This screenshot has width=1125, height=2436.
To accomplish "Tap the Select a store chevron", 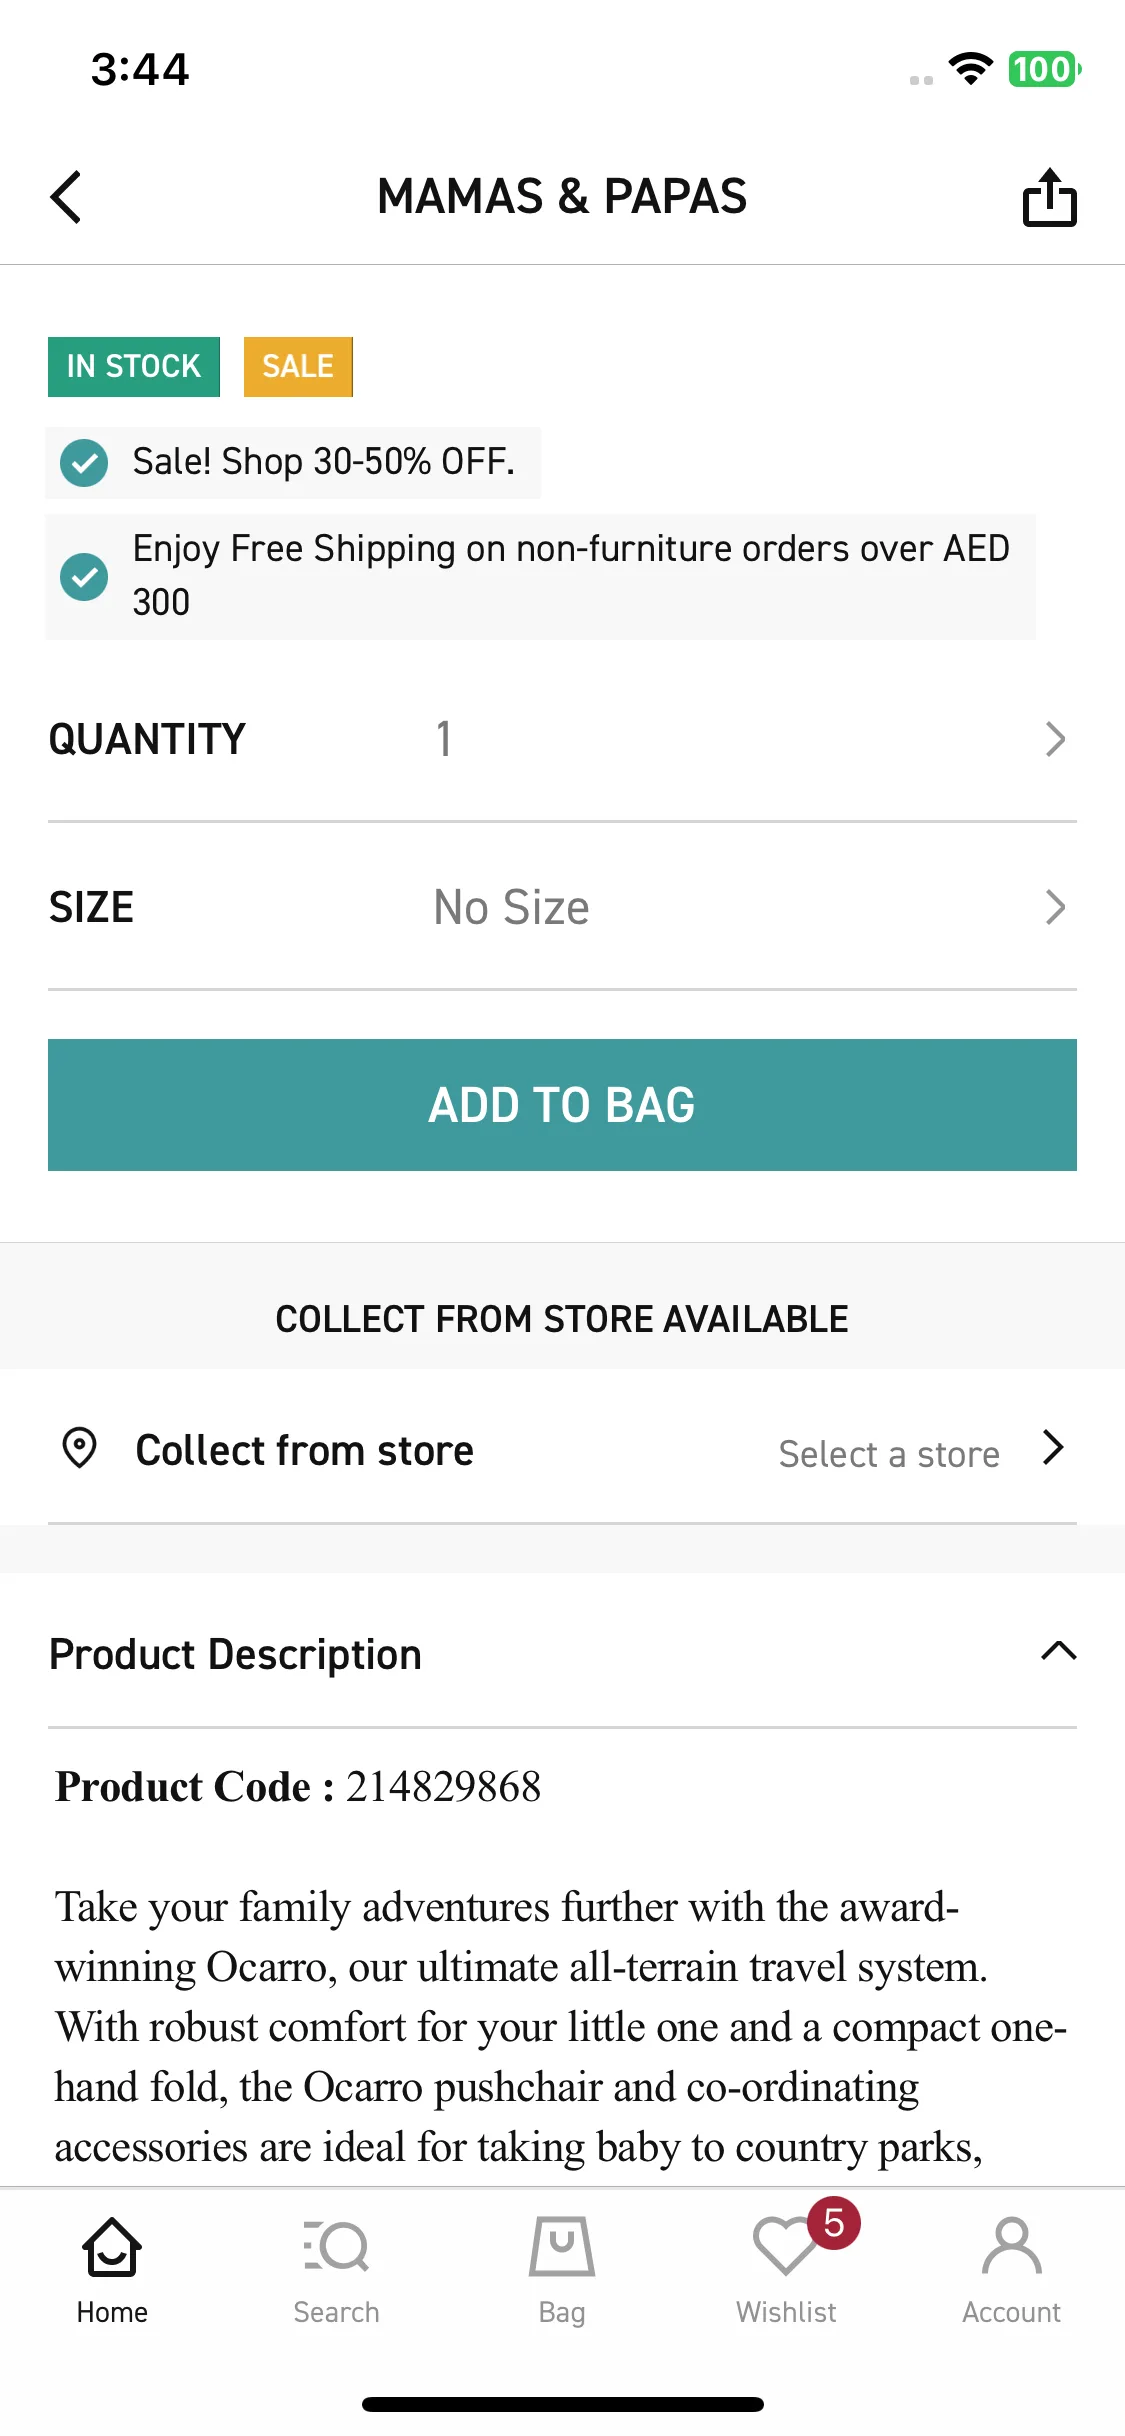I will (x=1053, y=1447).
